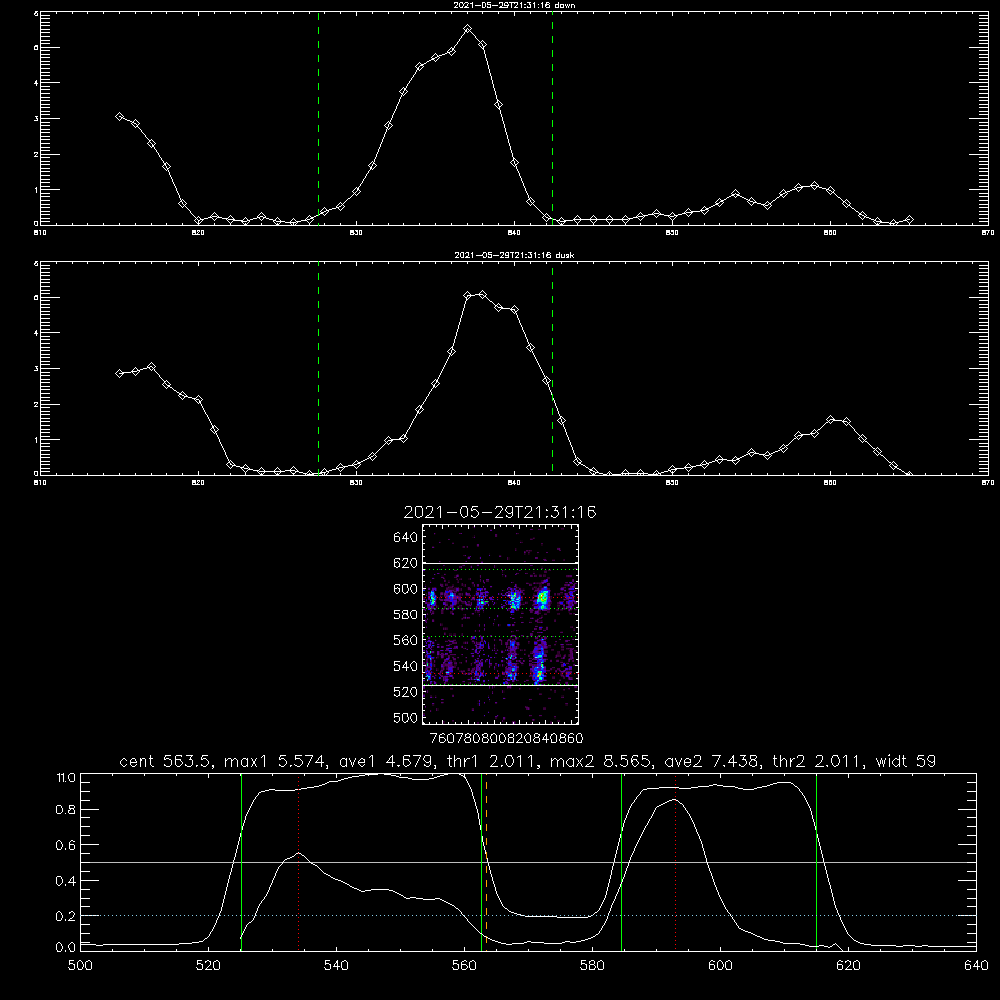Image resolution: width=1000 pixels, height=1000 pixels.
Task: Click green dashed line near 842 in dawn plot
Action: point(552,118)
